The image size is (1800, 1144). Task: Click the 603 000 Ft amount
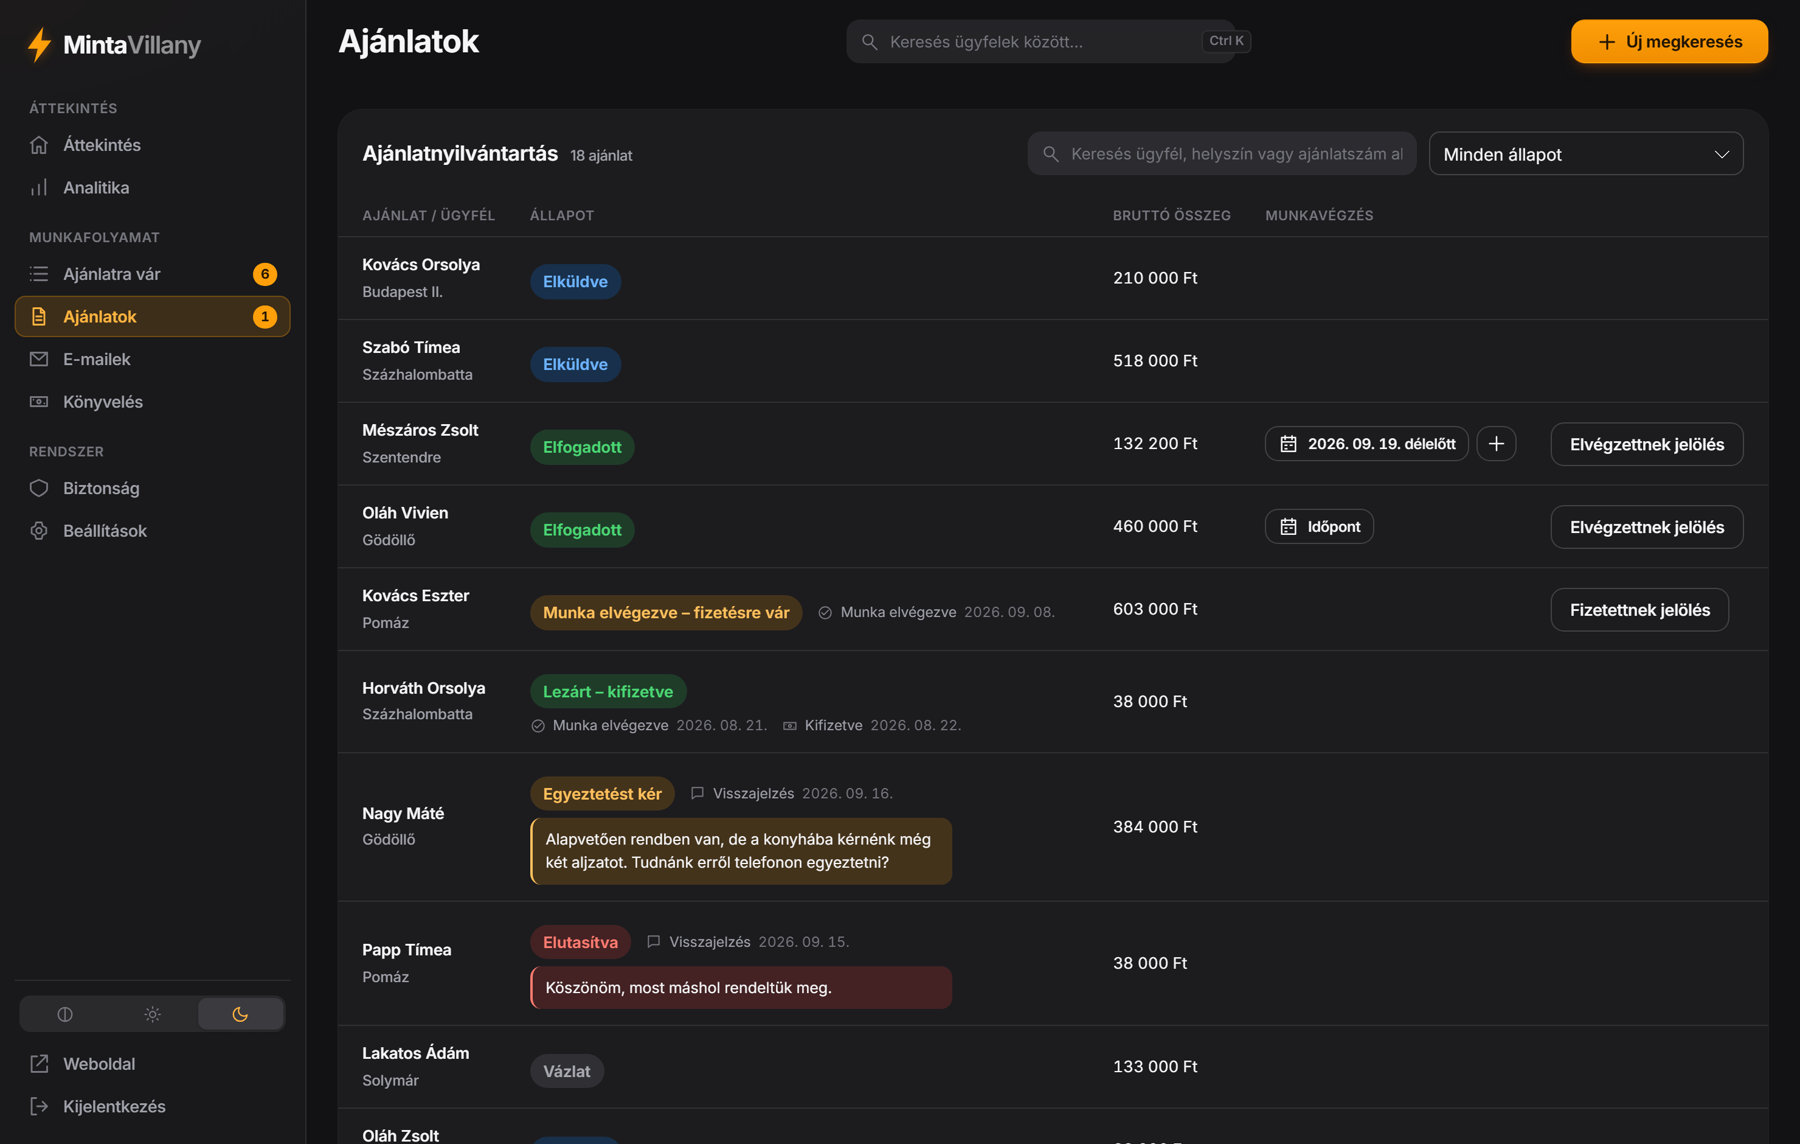tap(1155, 609)
